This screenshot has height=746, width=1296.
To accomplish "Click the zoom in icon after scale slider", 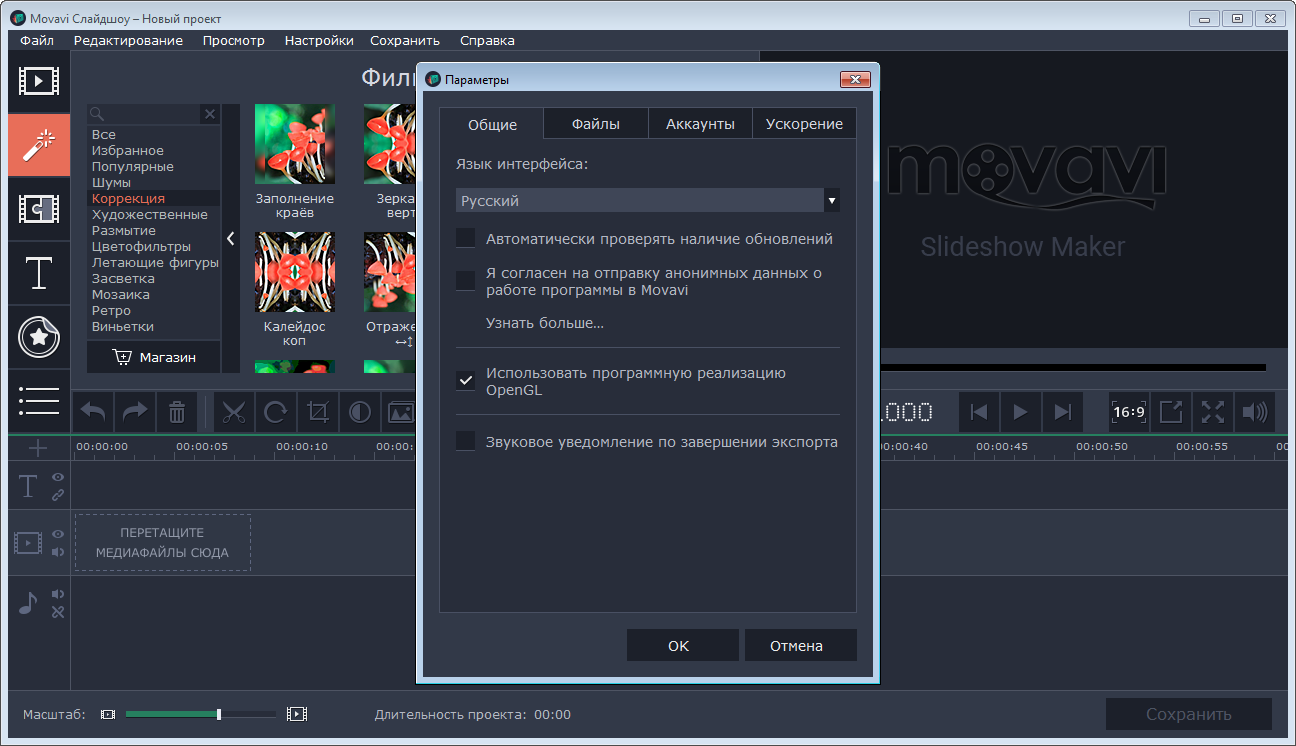I will tap(296, 714).
